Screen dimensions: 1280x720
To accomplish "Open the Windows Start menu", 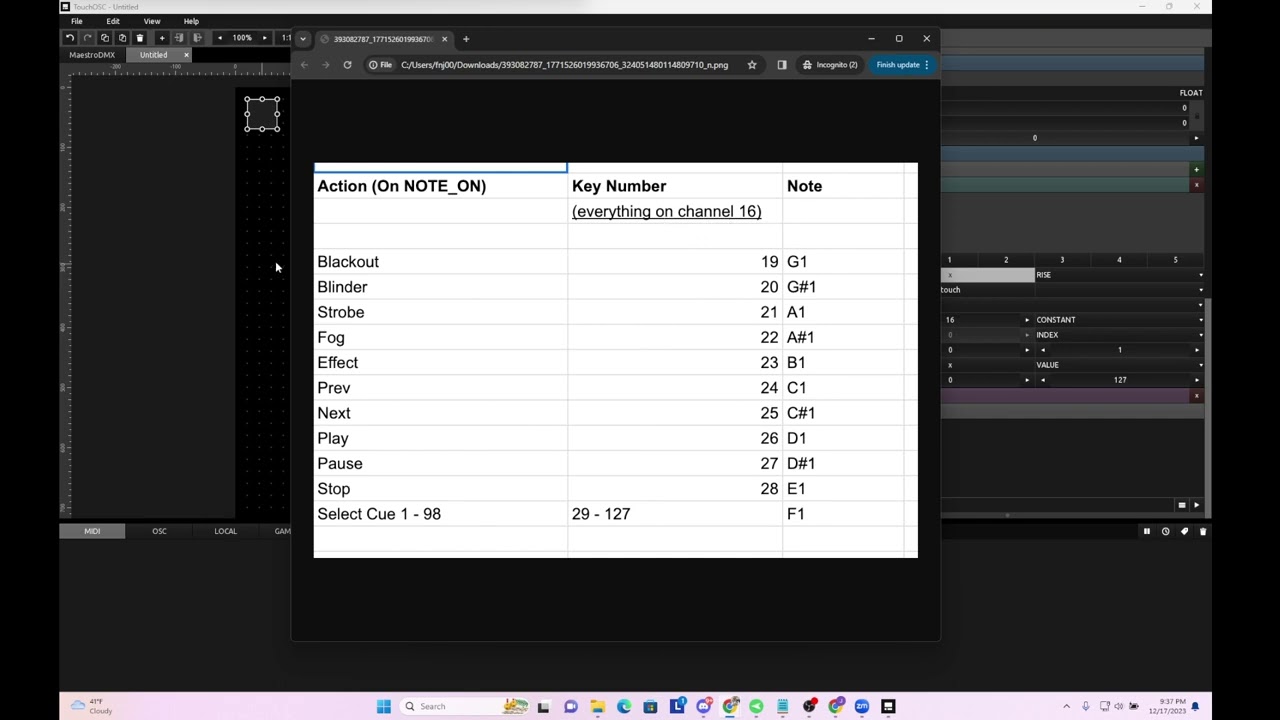I will (383, 706).
